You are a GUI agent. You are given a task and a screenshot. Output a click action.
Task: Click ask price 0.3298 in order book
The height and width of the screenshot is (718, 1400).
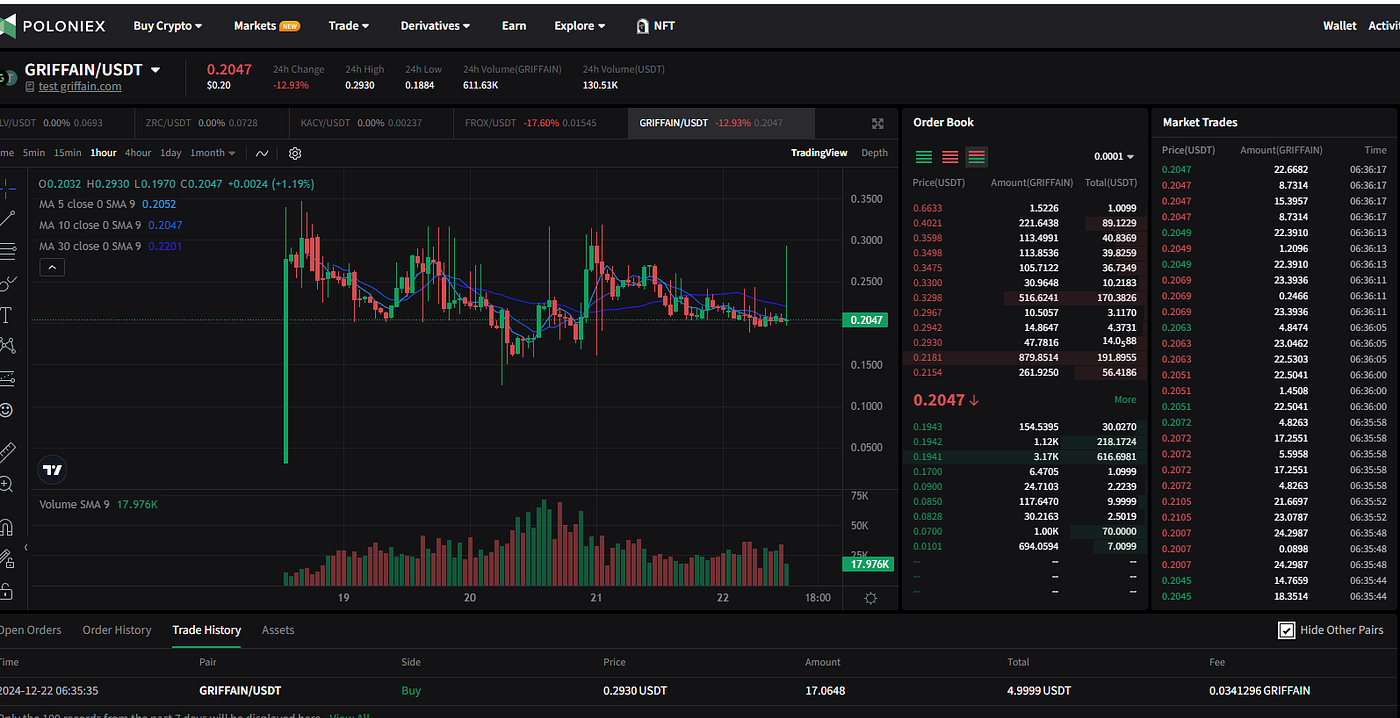click(x=928, y=298)
